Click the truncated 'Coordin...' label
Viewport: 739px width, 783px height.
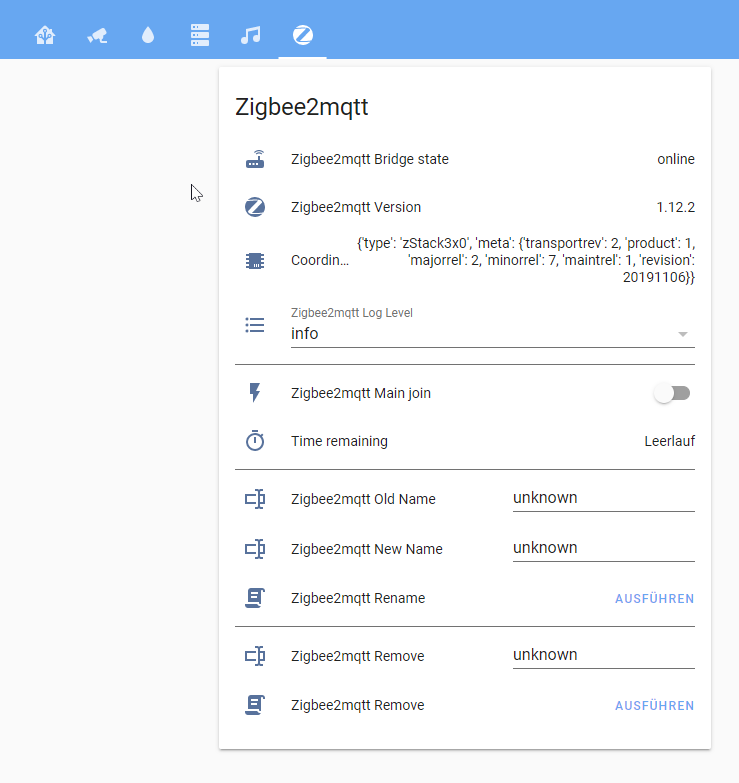click(320, 260)
